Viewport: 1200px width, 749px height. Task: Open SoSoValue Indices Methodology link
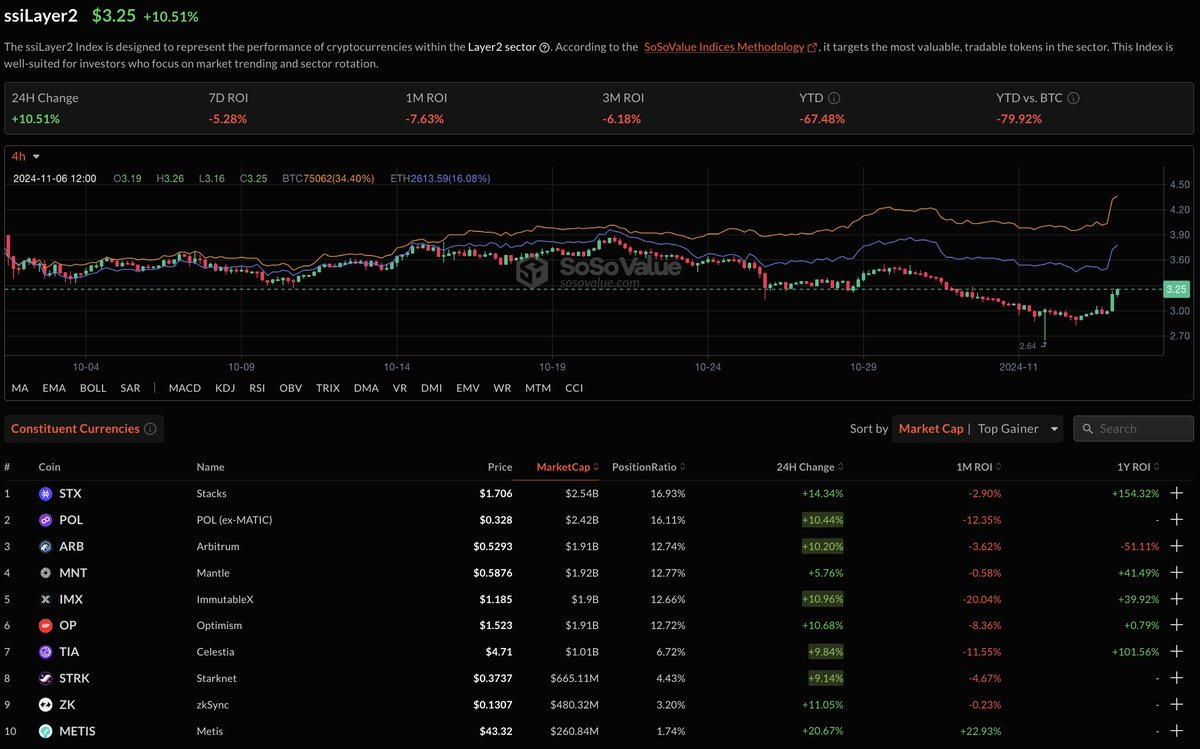pyautogui.click(x=731, y=47)
